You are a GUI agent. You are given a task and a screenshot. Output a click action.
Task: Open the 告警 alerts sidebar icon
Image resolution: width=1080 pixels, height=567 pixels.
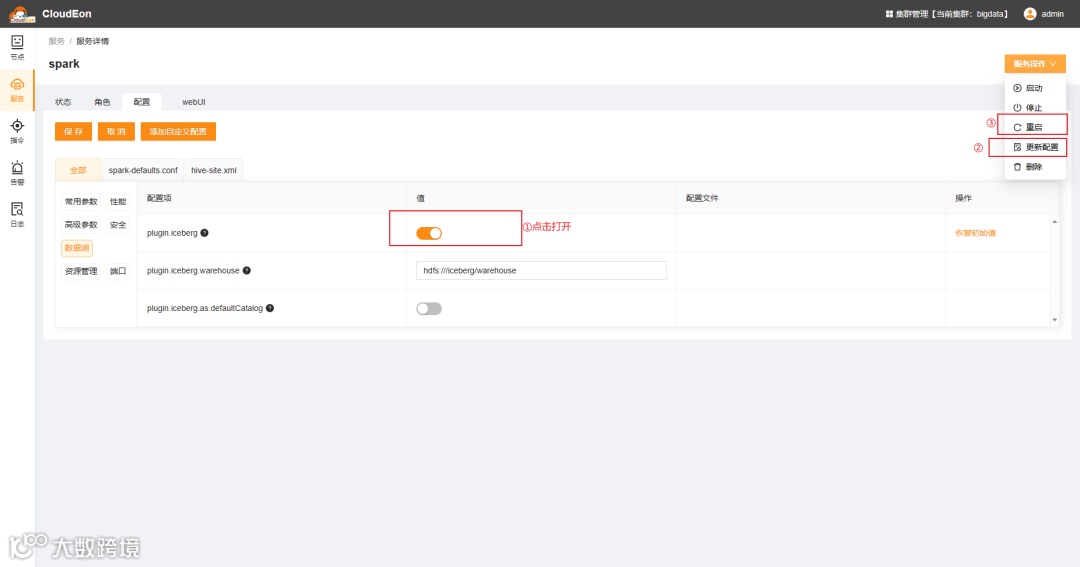(x=17, y=173)
